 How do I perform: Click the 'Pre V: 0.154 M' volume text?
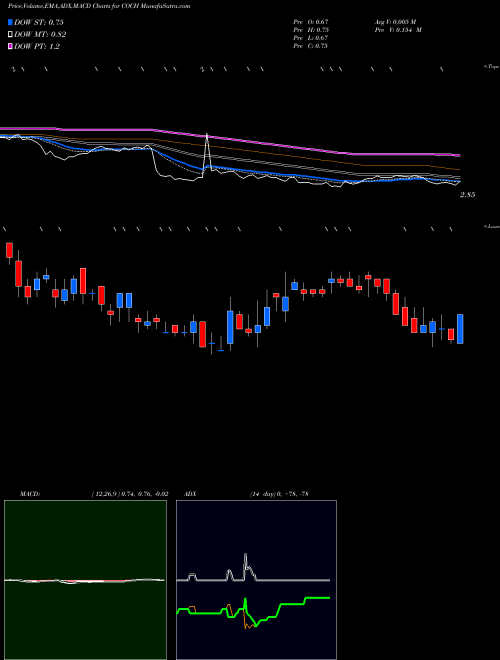[x=400, y=30]
